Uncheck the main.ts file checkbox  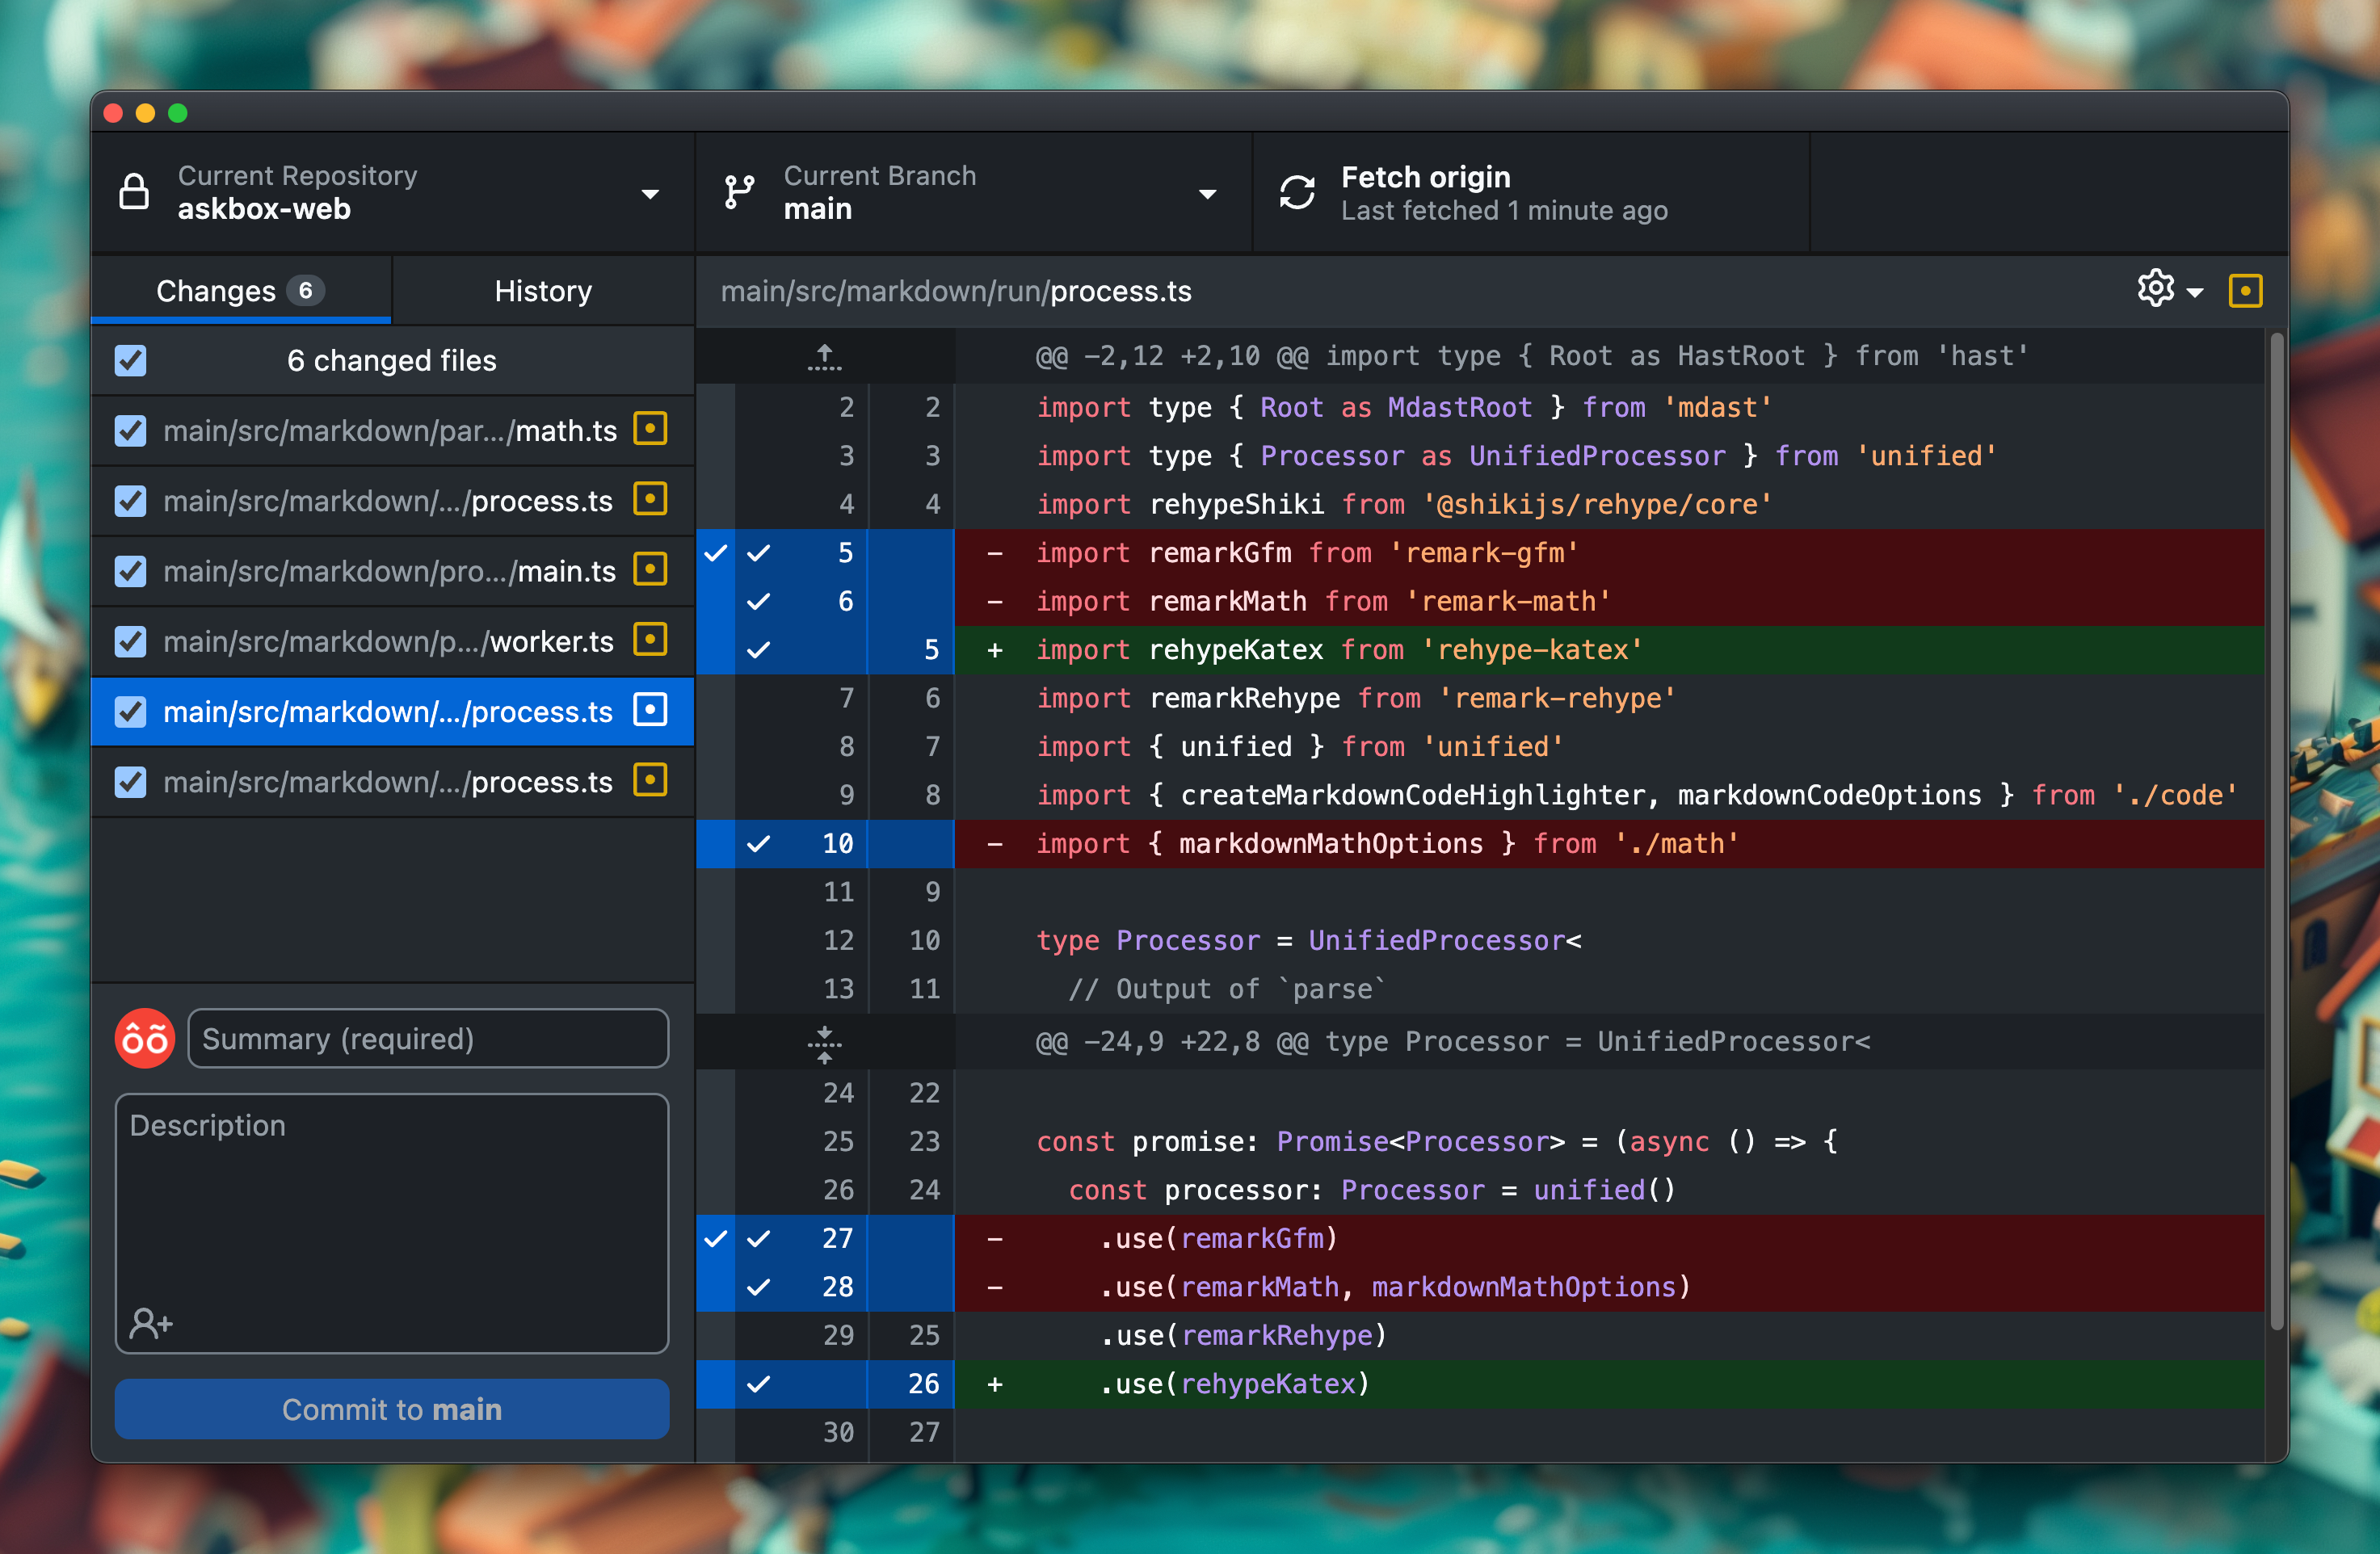point(130,571)
